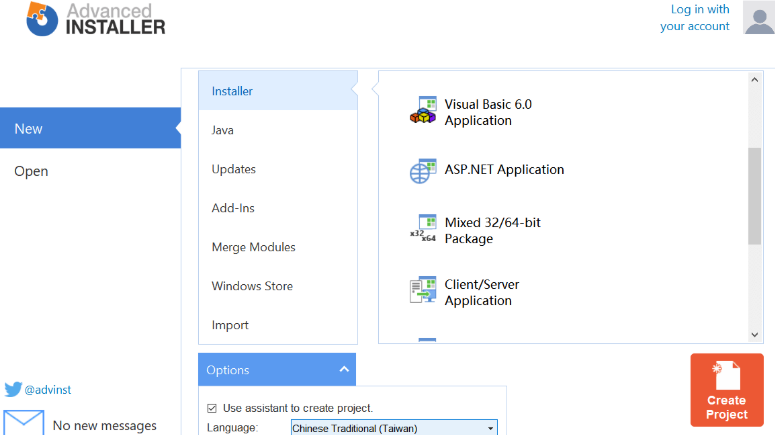This screenshot has width=775, height=435.
Task: Select Client/Server Application label
Action: point(481,292)
